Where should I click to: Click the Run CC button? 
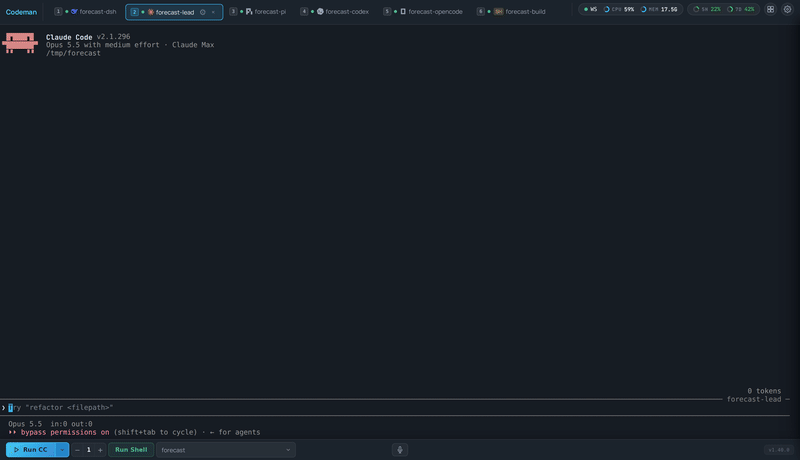[x=31, y=450]
